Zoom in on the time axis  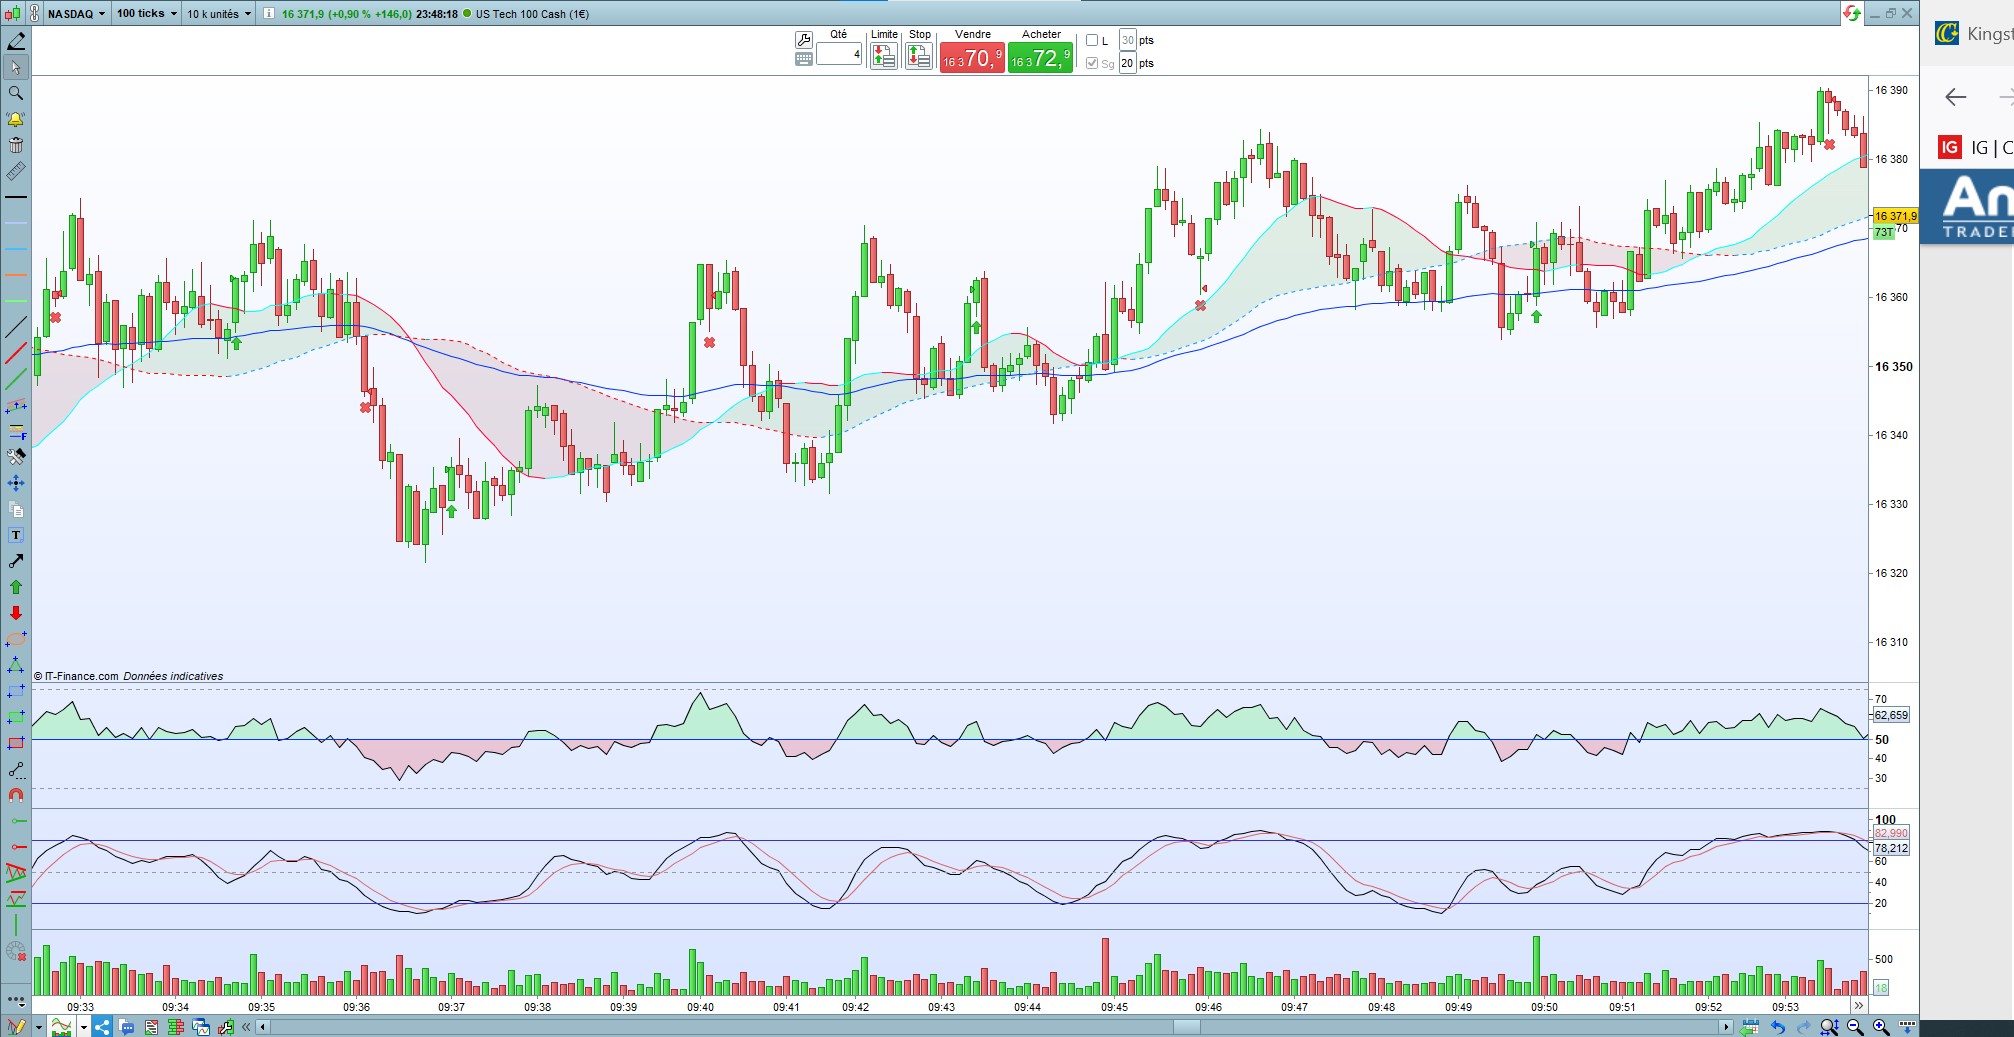pos(1880,1027)
